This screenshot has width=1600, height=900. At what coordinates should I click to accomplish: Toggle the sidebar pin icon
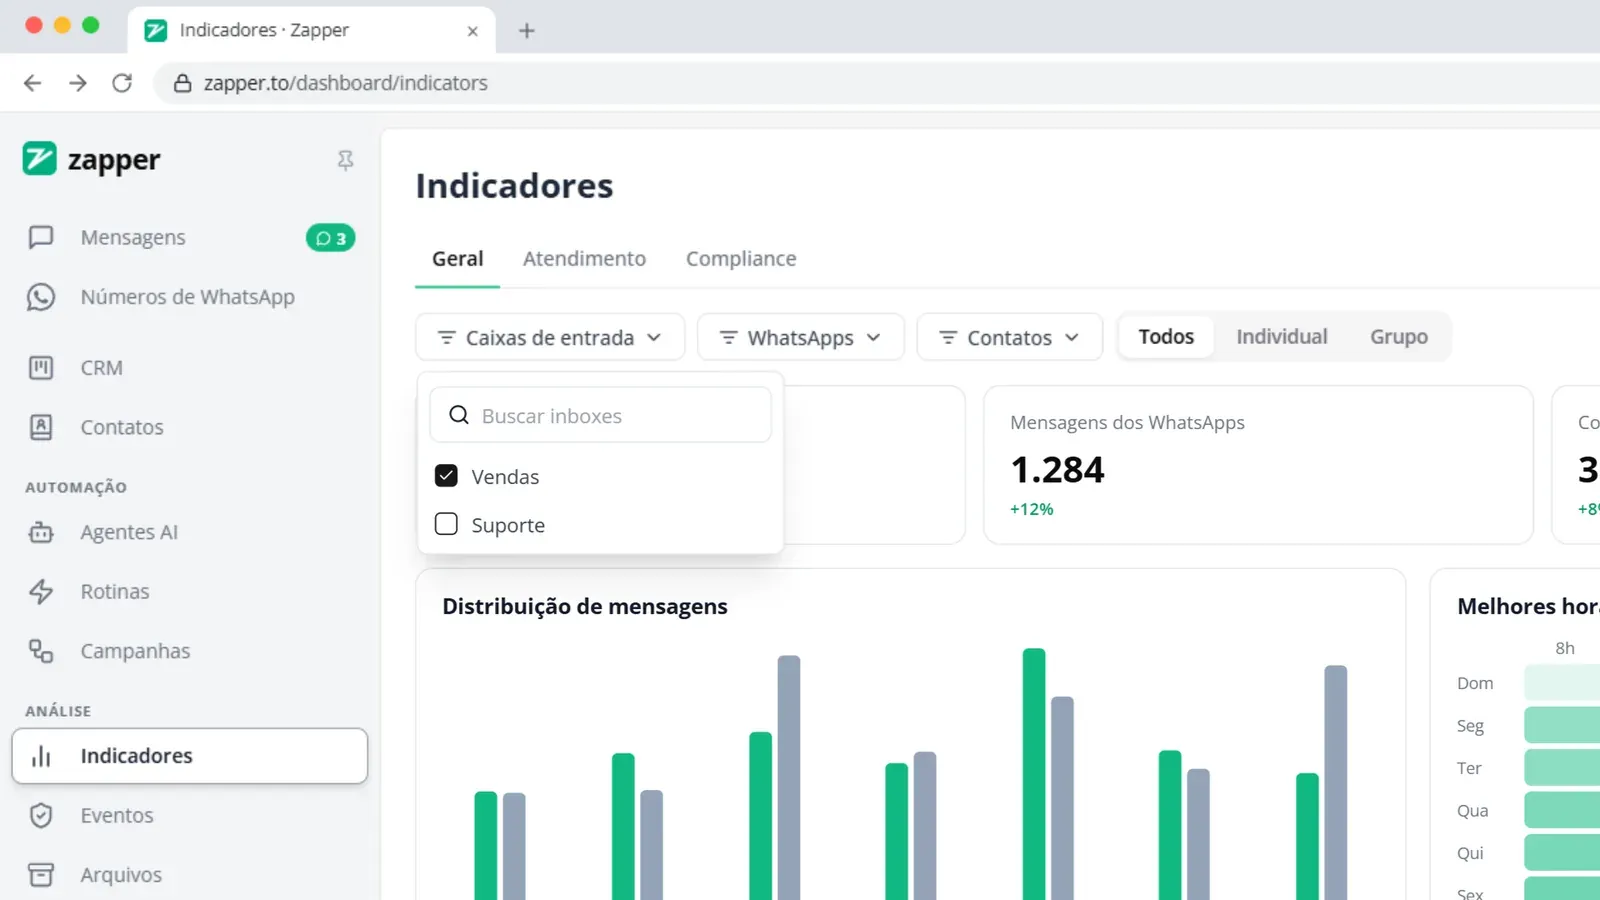tap(345, 160)
